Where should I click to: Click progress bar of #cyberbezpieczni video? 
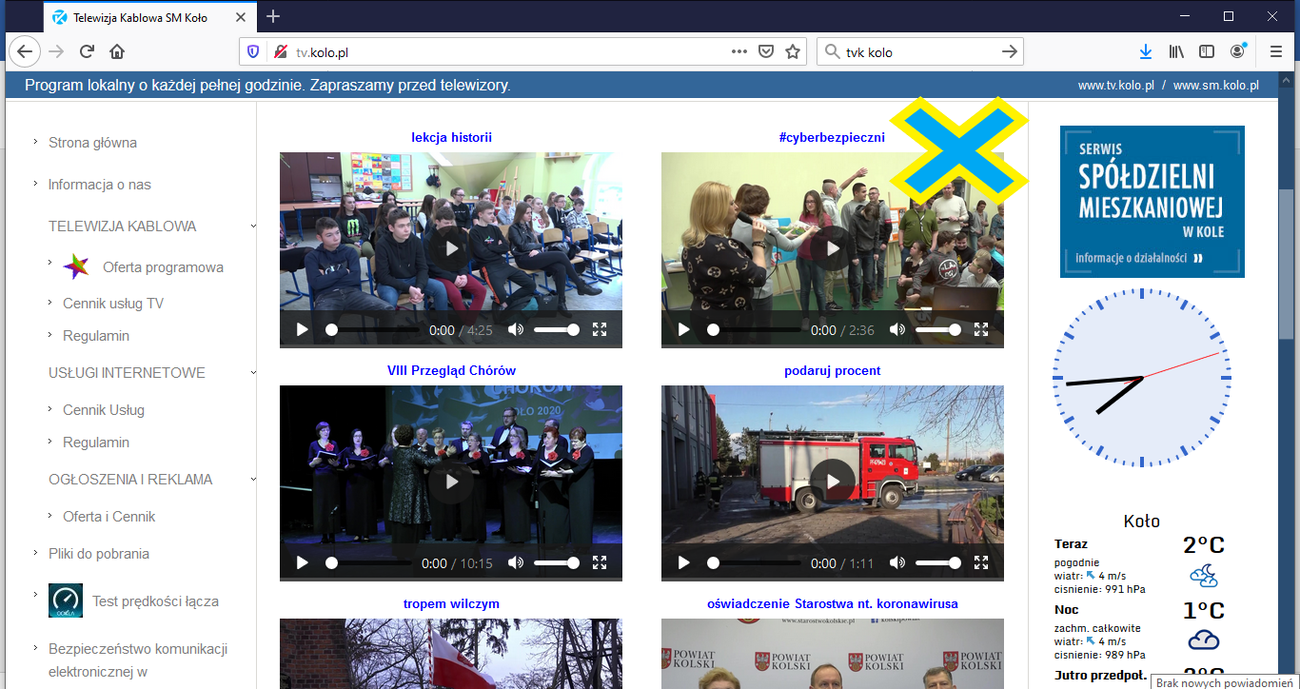(754, 329)
